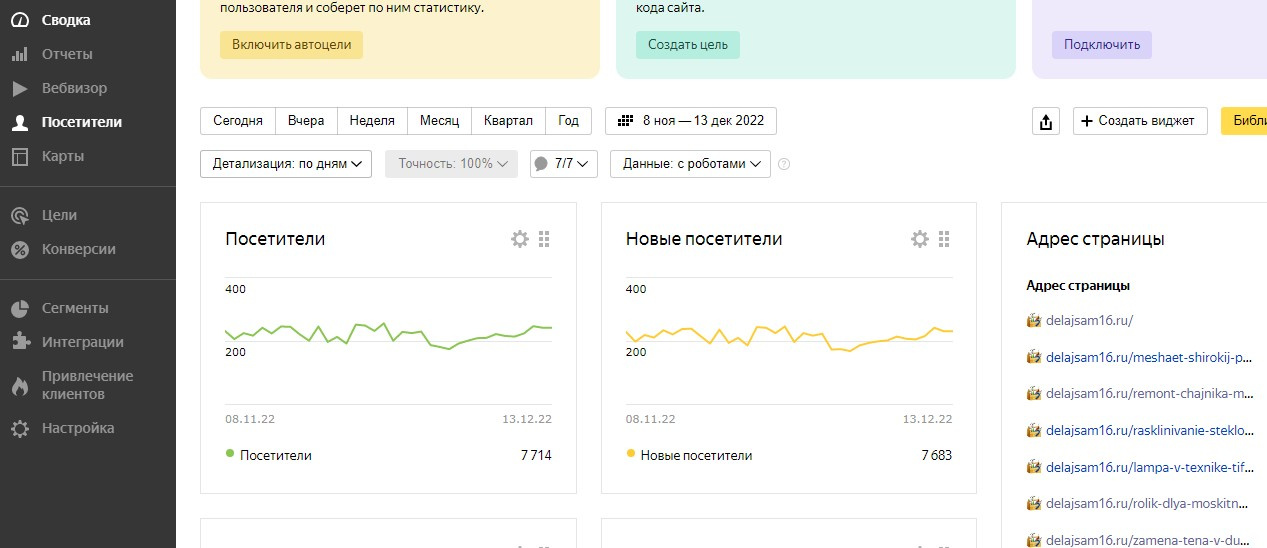The image size is (1267, 548).
Task: Click Включить автоцели button
Action: click(x=292, y=45)
